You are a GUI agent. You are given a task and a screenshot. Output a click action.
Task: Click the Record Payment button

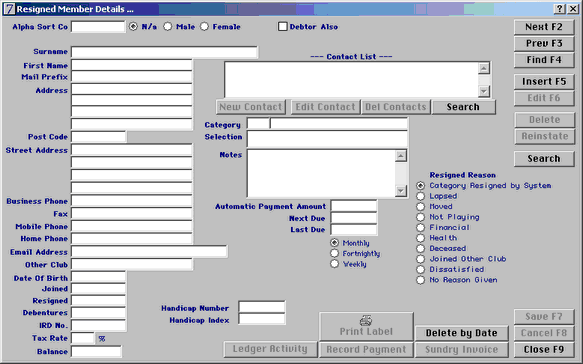click(x=366, y=349)
